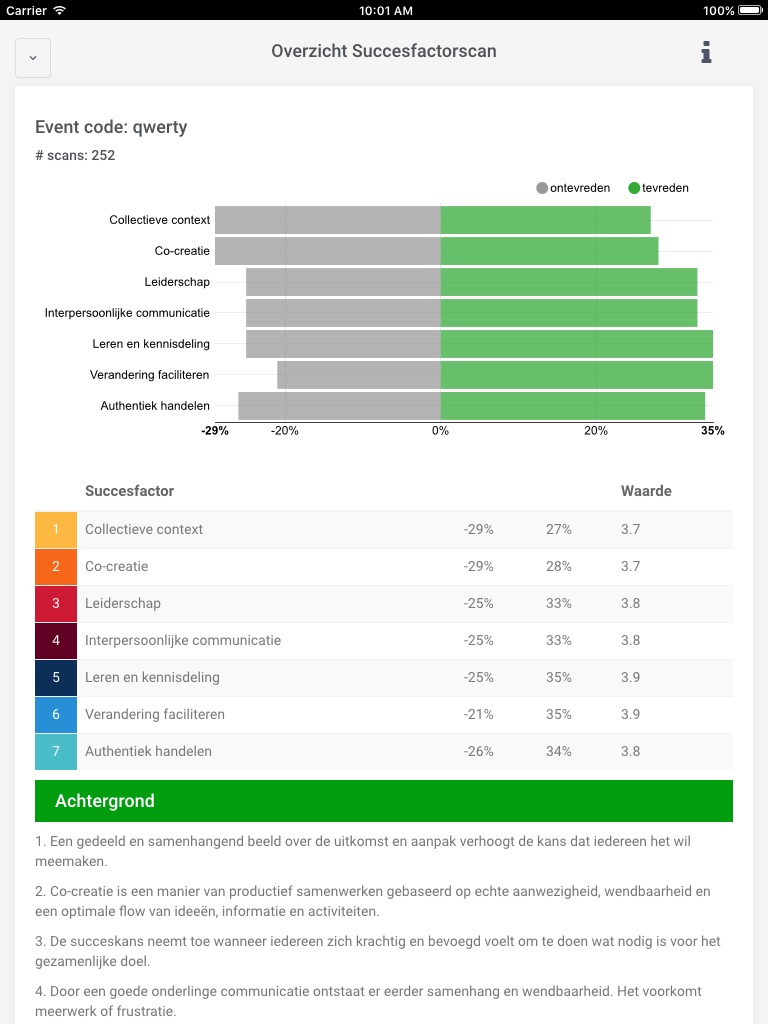The height and width of the screenshot is (1024, 768).
Task: Select the teal number 7 badge
Action: (x=56, y=751)
